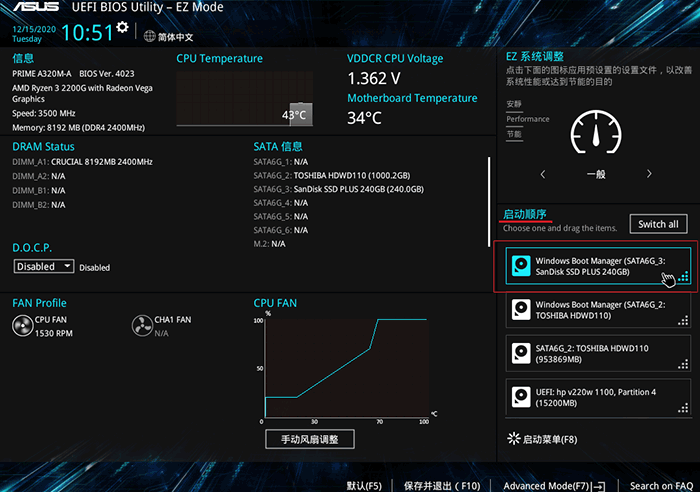The height and width of the screenshot is (492, 700).
Task: Grab drag handle of Windows Boot Manager TOSHIBA entry
Action: coord(683,320)
